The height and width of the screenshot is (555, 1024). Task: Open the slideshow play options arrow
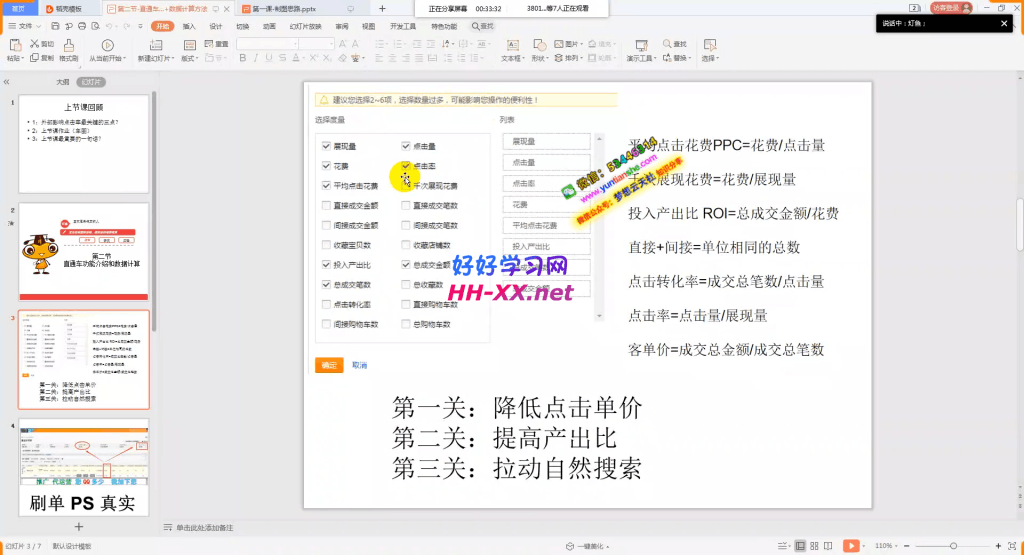pyautogui.click(x=863, y=546)
